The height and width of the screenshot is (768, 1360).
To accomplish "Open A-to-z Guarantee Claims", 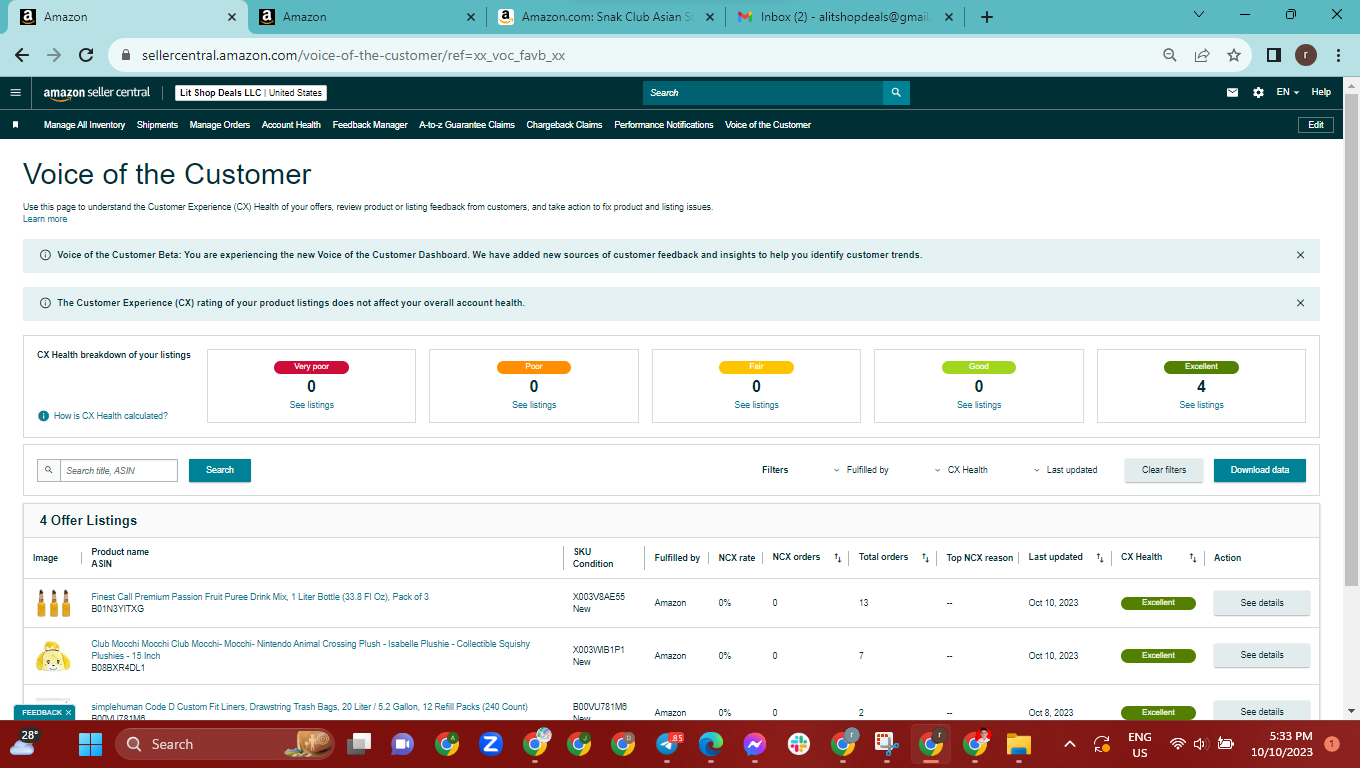I will point(467,125).
